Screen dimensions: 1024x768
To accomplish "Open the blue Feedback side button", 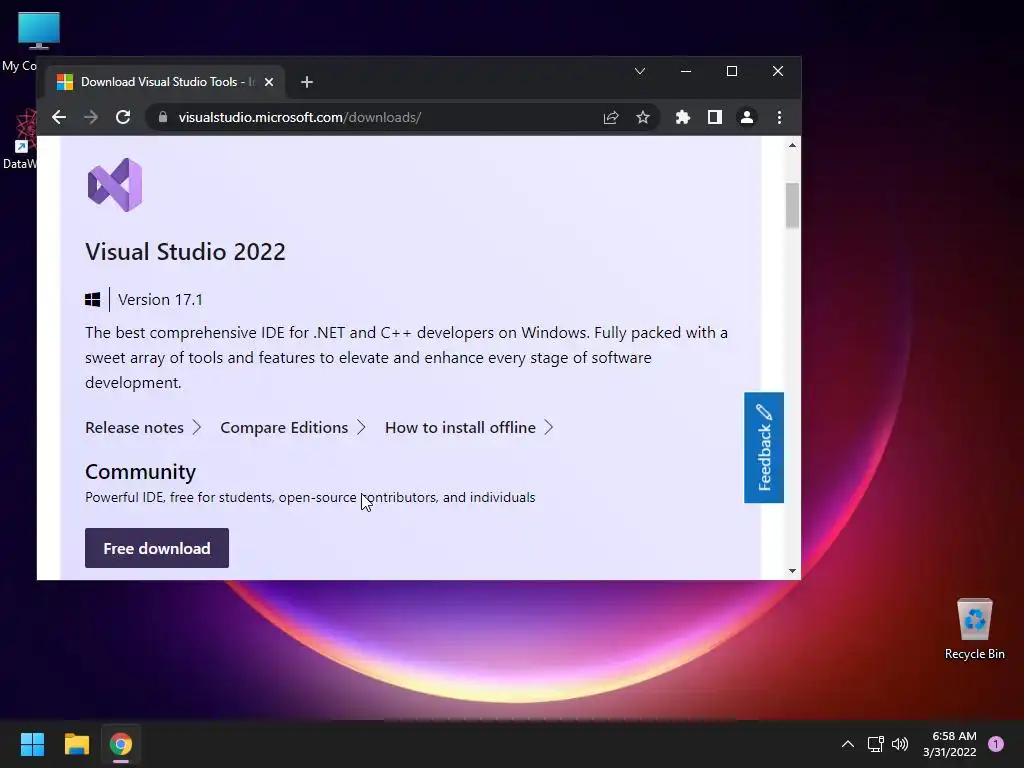I will pyautogui.click(x=763, y=447).
